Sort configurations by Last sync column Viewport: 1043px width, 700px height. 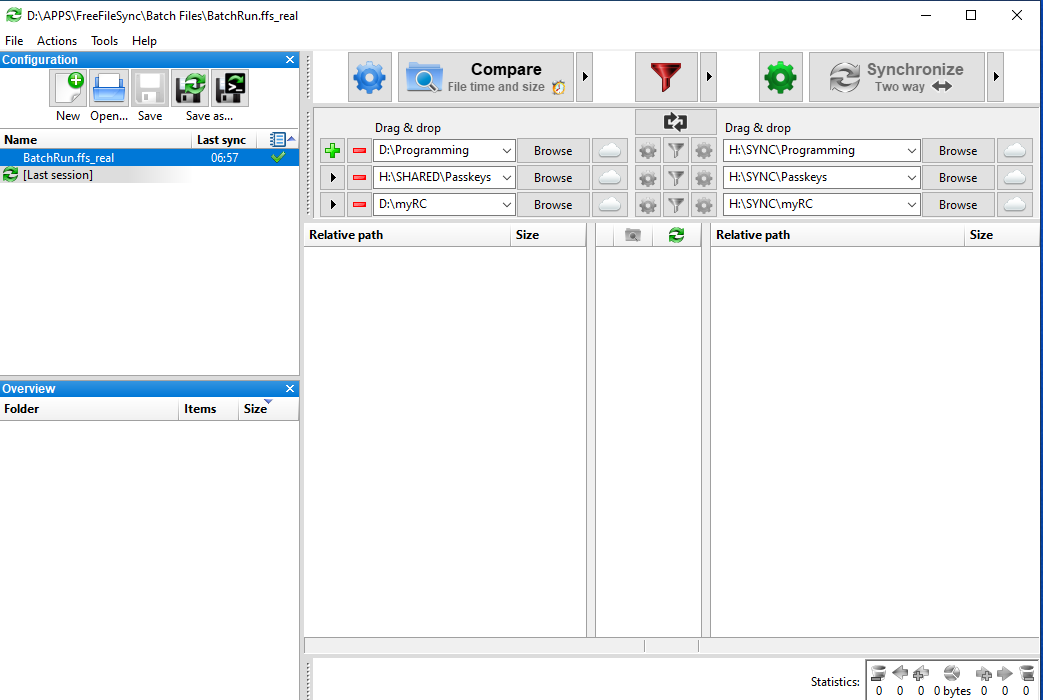(224, 140)
